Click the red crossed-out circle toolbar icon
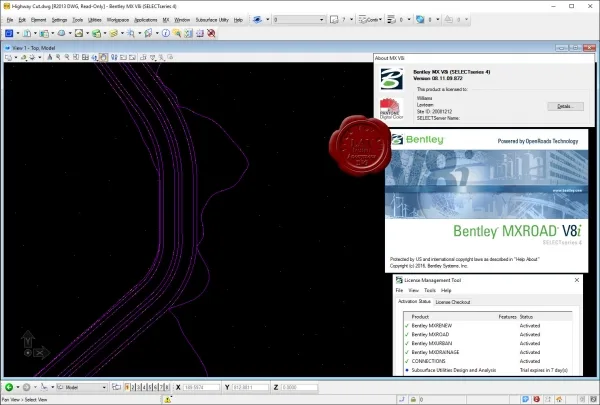 211,33
